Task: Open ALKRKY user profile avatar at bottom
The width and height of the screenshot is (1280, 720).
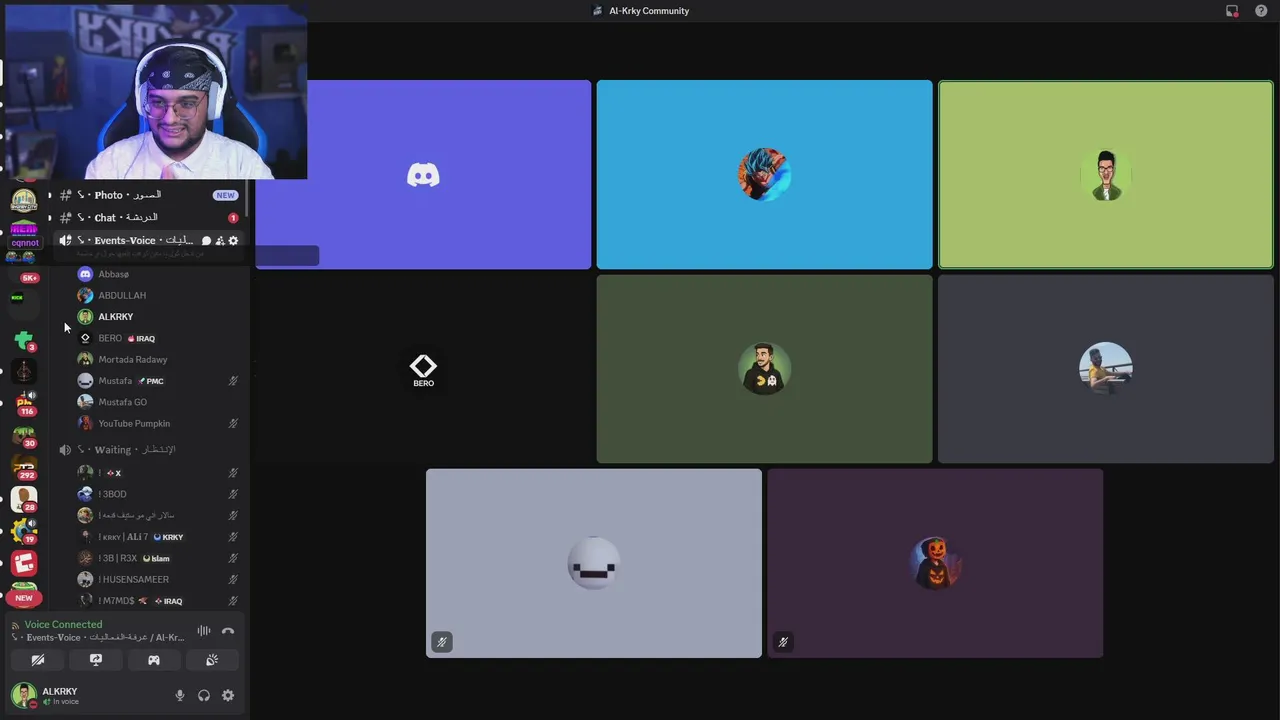Action: [24, 695]
